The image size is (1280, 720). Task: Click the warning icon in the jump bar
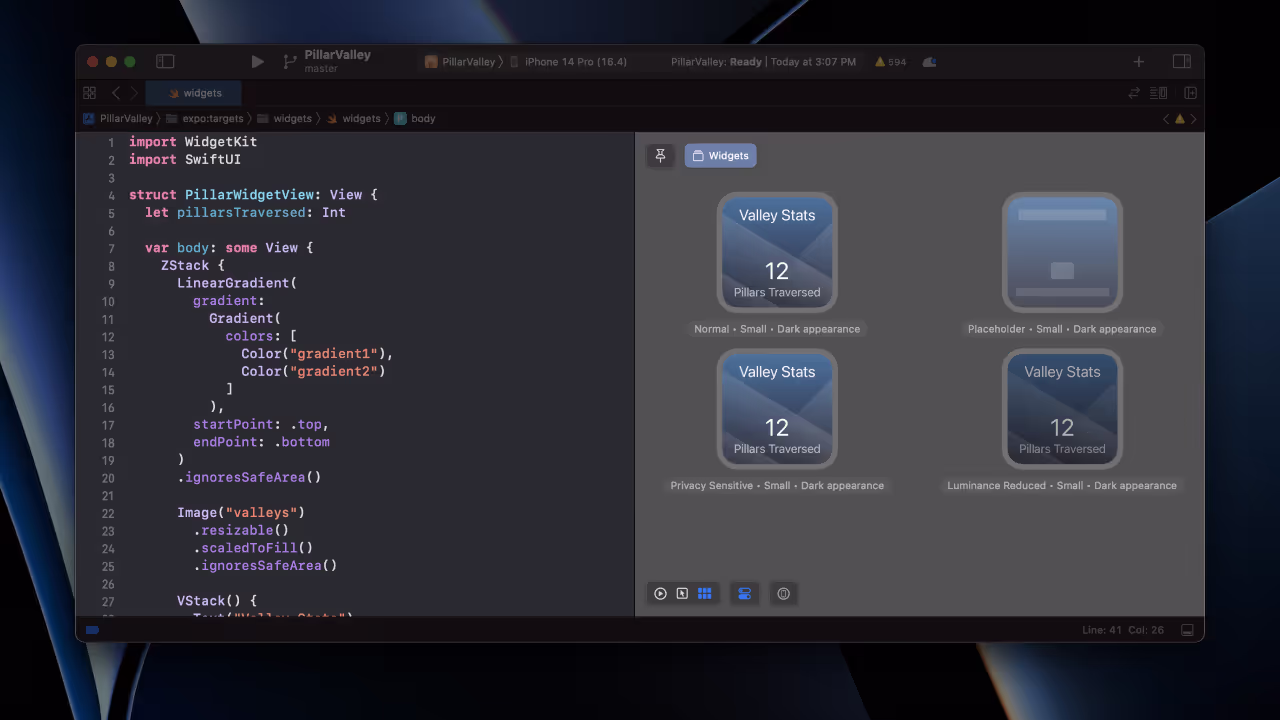point(1179,118)
